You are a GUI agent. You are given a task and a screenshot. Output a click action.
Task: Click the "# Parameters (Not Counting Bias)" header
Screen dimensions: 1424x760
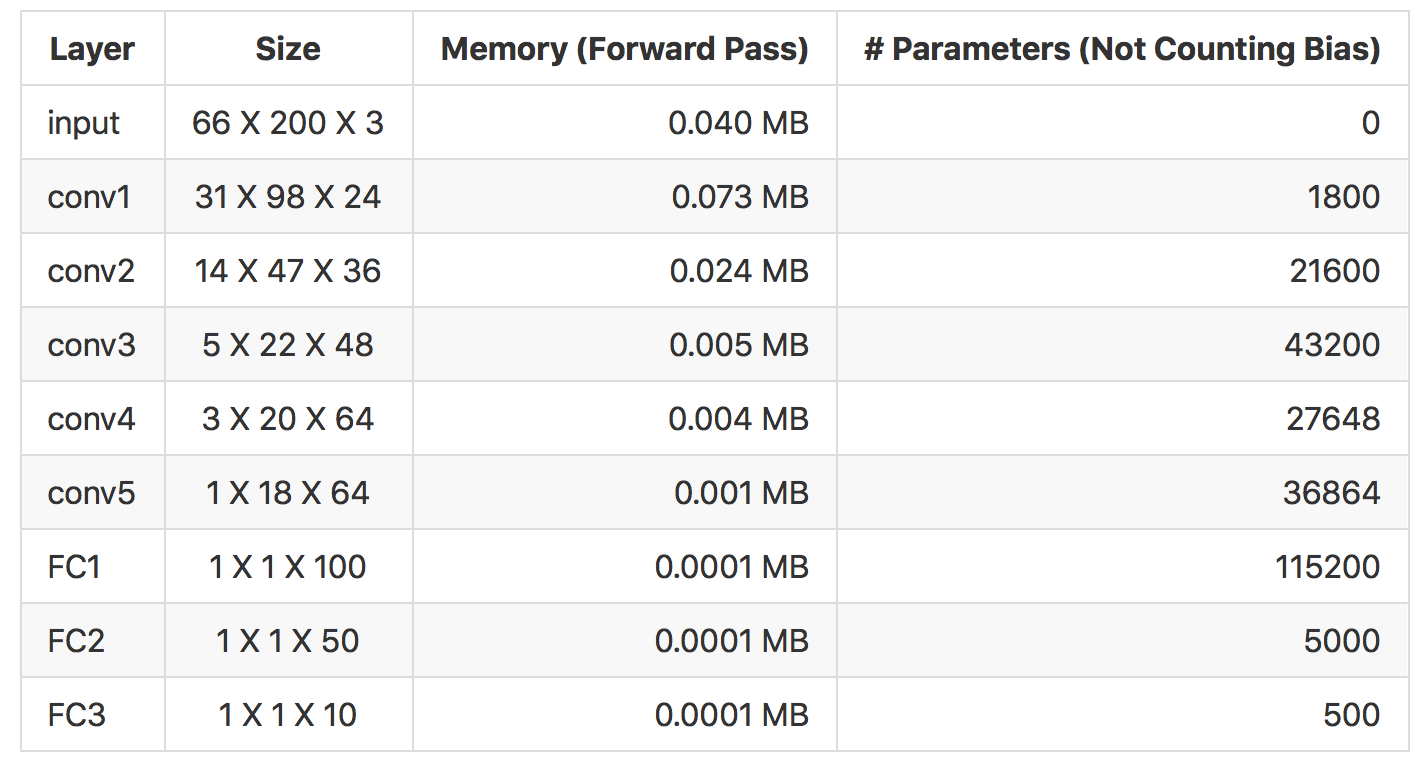pyautogui.click(x=1122, y=49)
